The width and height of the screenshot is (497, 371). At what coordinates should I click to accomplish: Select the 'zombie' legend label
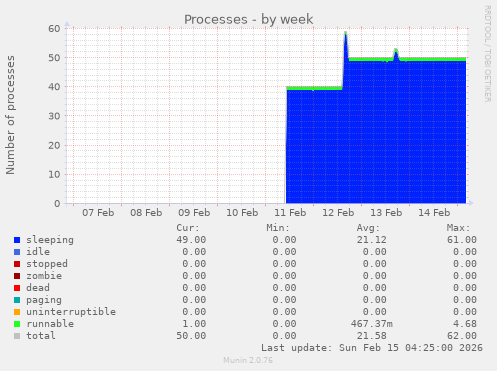(44, 276)
